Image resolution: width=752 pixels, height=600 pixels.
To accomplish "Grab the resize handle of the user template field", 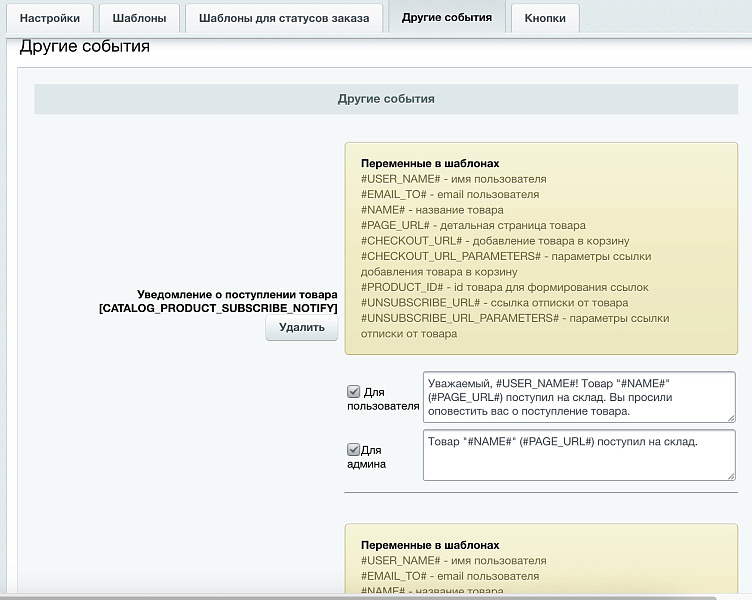I will [730, 417].
